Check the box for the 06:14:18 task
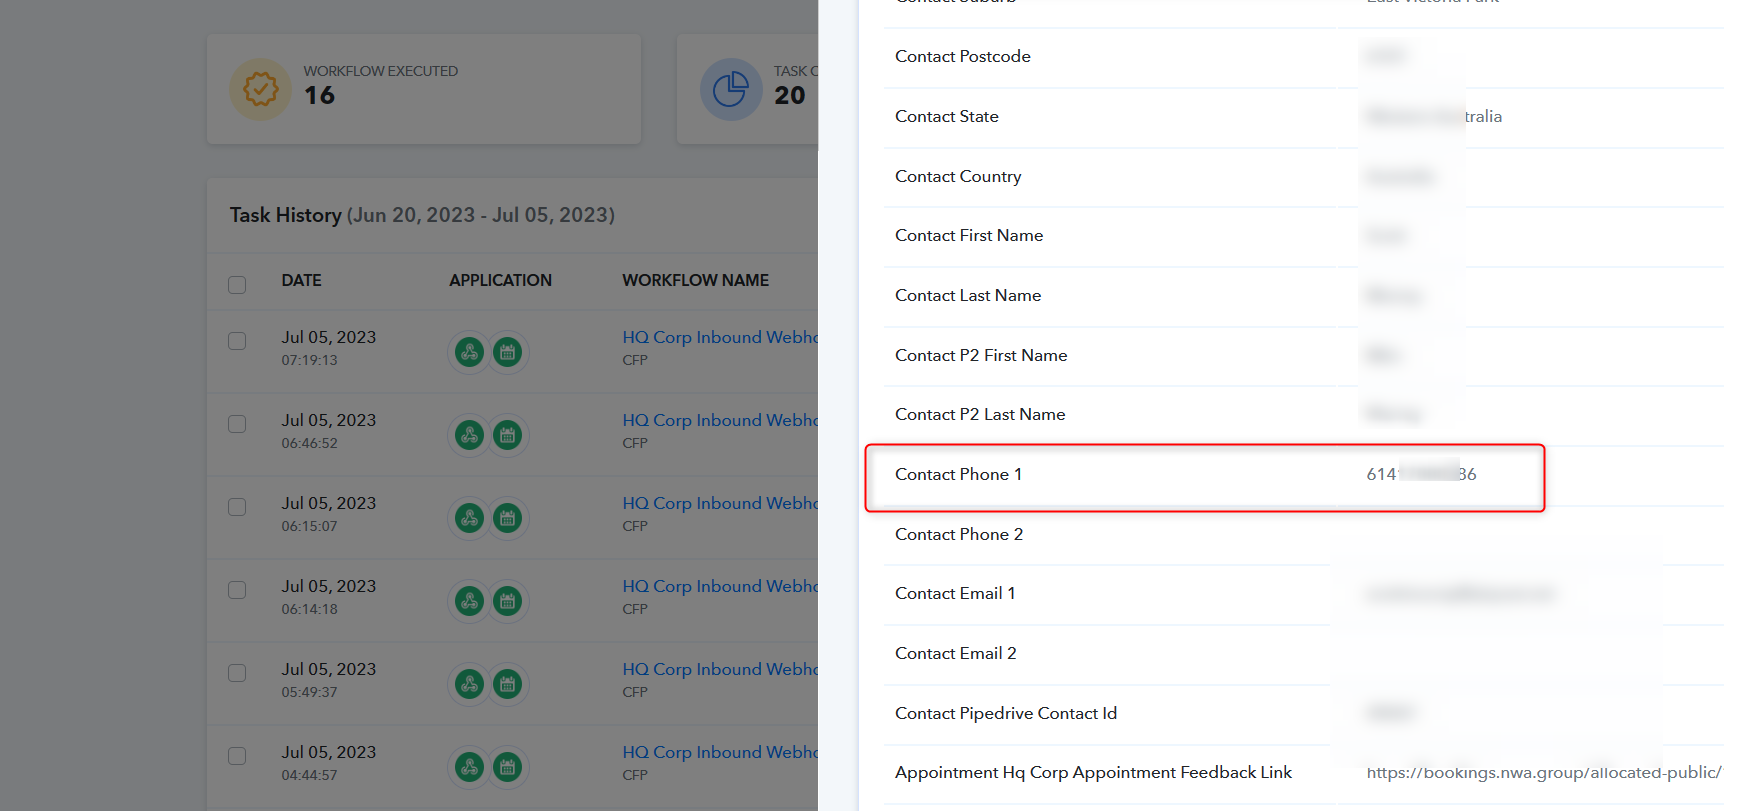This screenshot has height=811, width=1747. click(237, 590)
